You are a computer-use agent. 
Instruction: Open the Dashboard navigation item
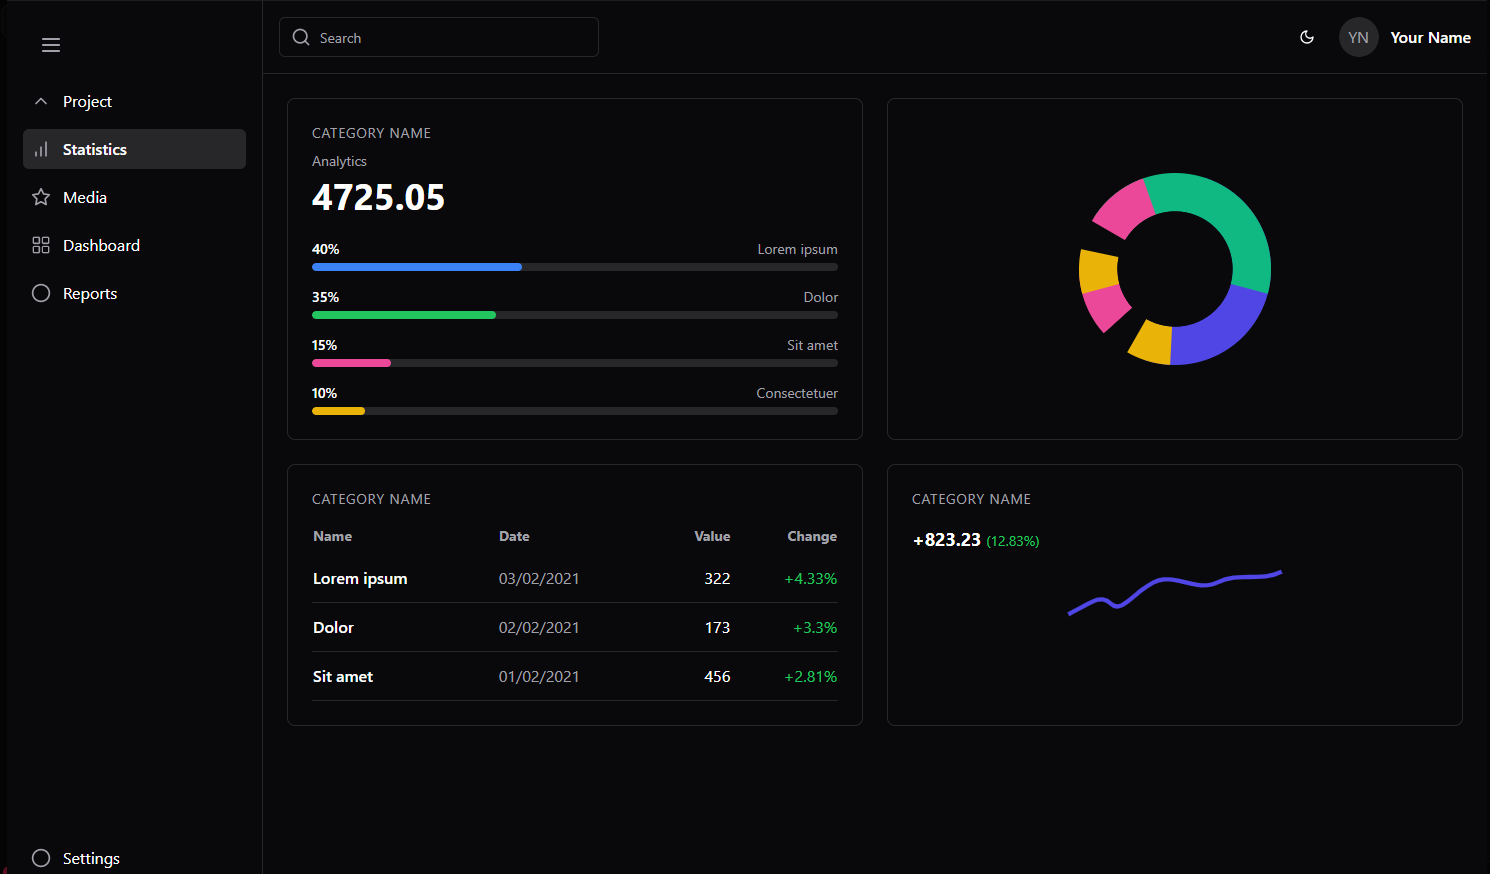[x=101, y=245]
